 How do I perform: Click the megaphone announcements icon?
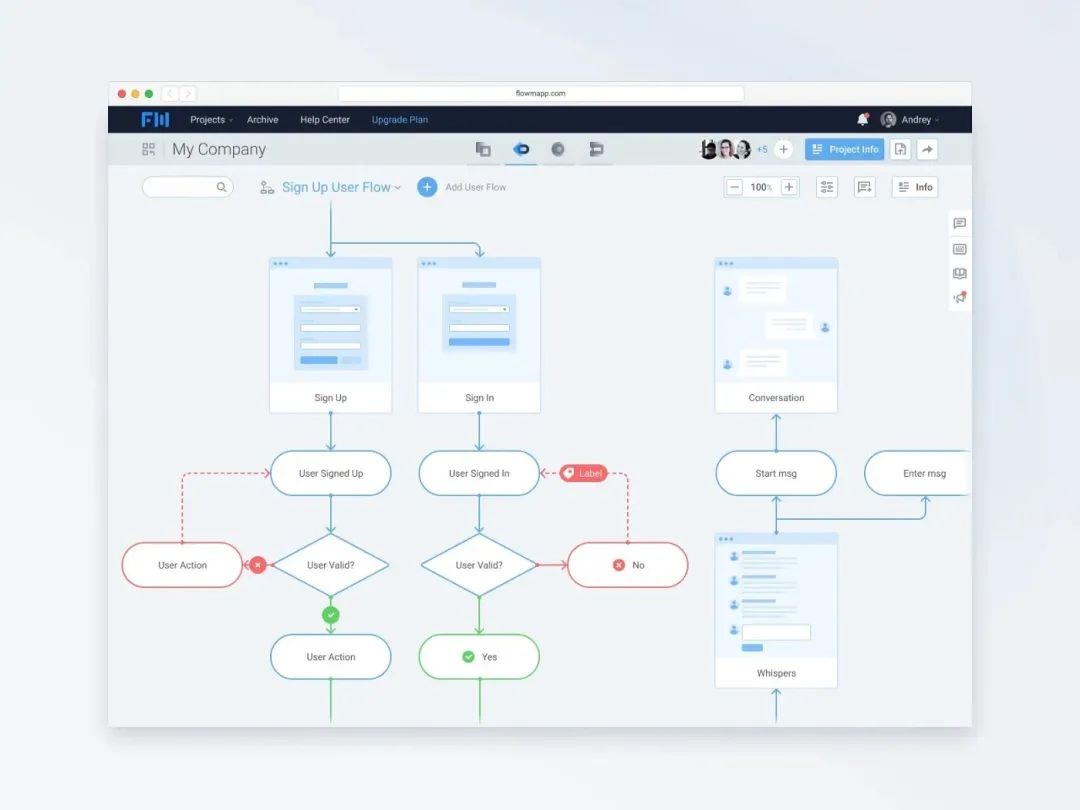959,298
